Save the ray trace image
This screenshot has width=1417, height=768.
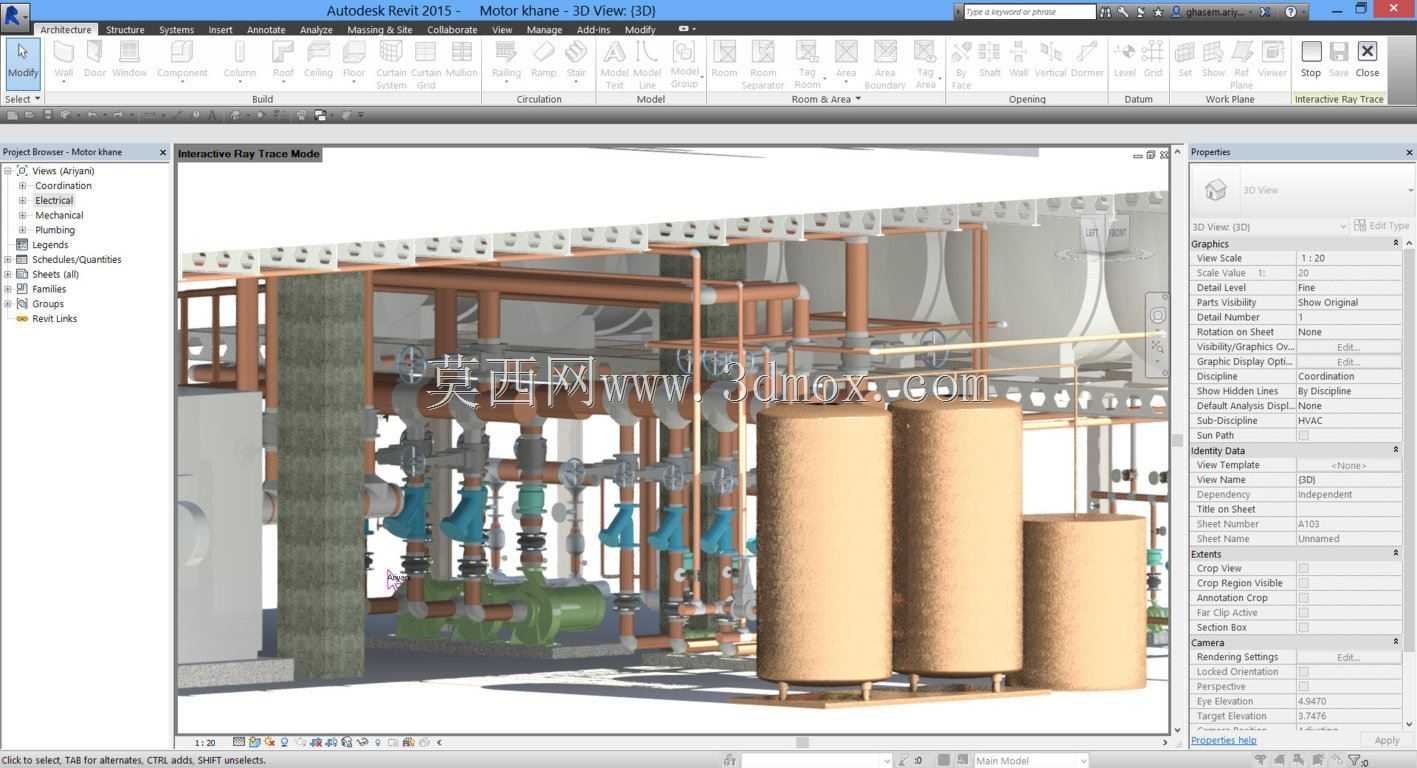coord(1338,60)
